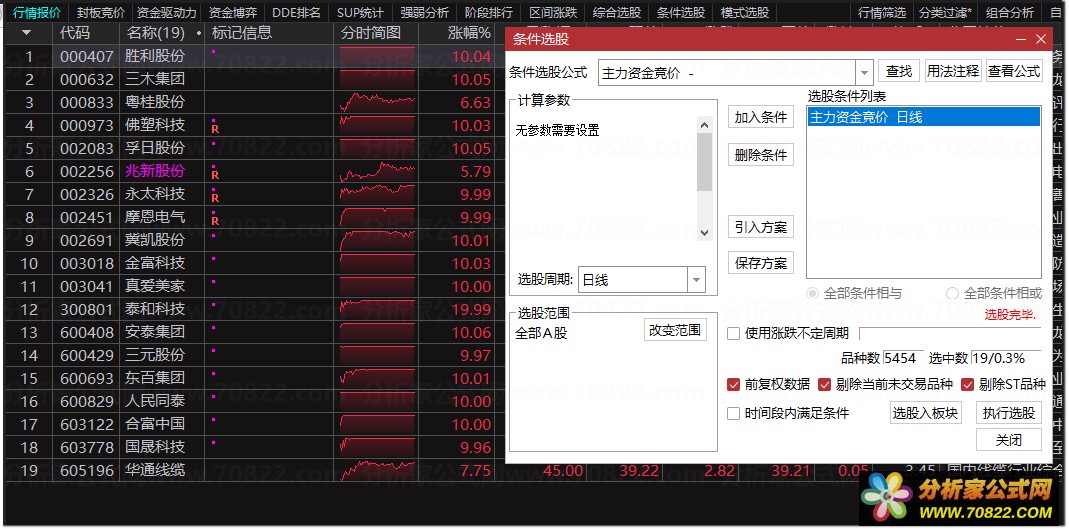Click the 使用涨跌不定周期 input field

pyautogui.click(x=950, y=333)
